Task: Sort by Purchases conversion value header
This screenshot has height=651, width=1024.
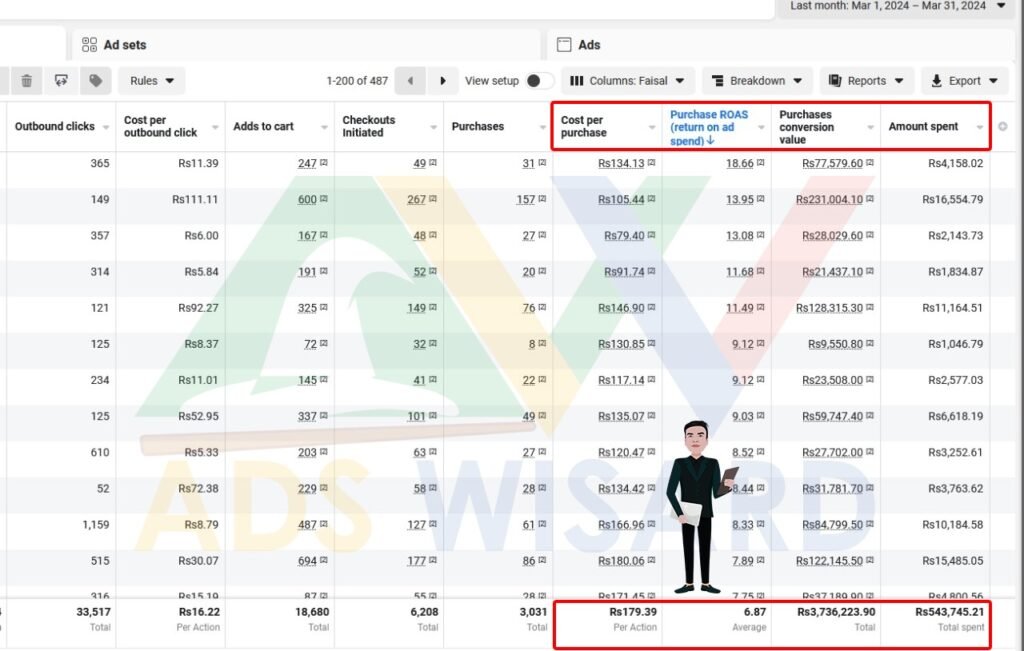Action: (x=807, y=127)
